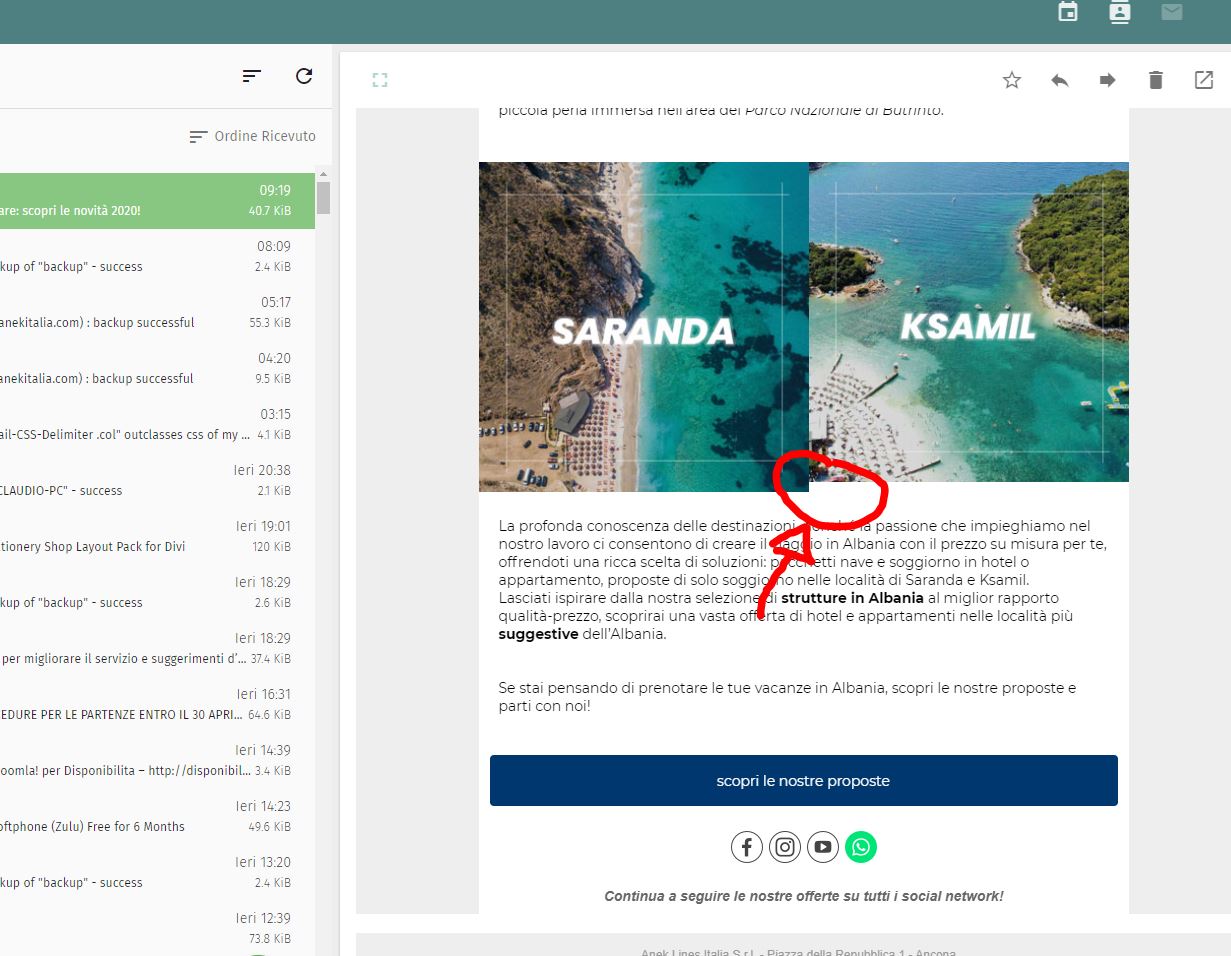Click the WhatsApp social icon

pos(861,847)
